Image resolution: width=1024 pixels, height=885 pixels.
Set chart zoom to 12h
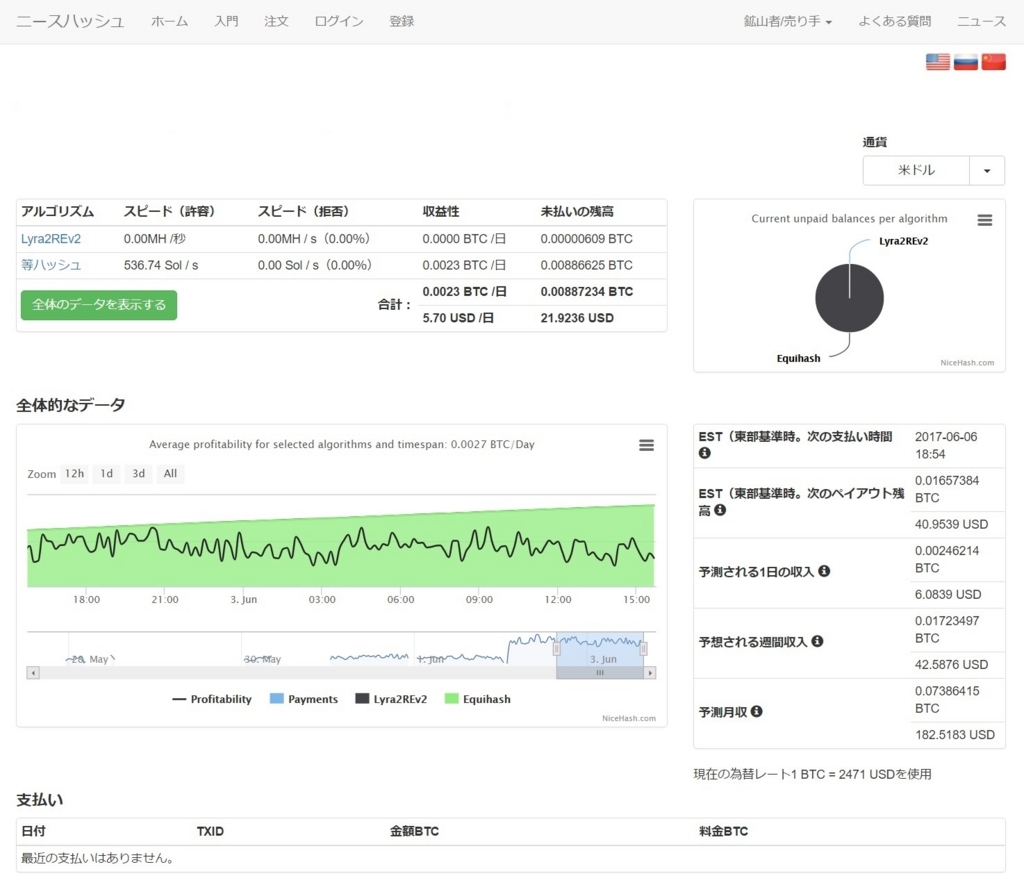(74, 474)
